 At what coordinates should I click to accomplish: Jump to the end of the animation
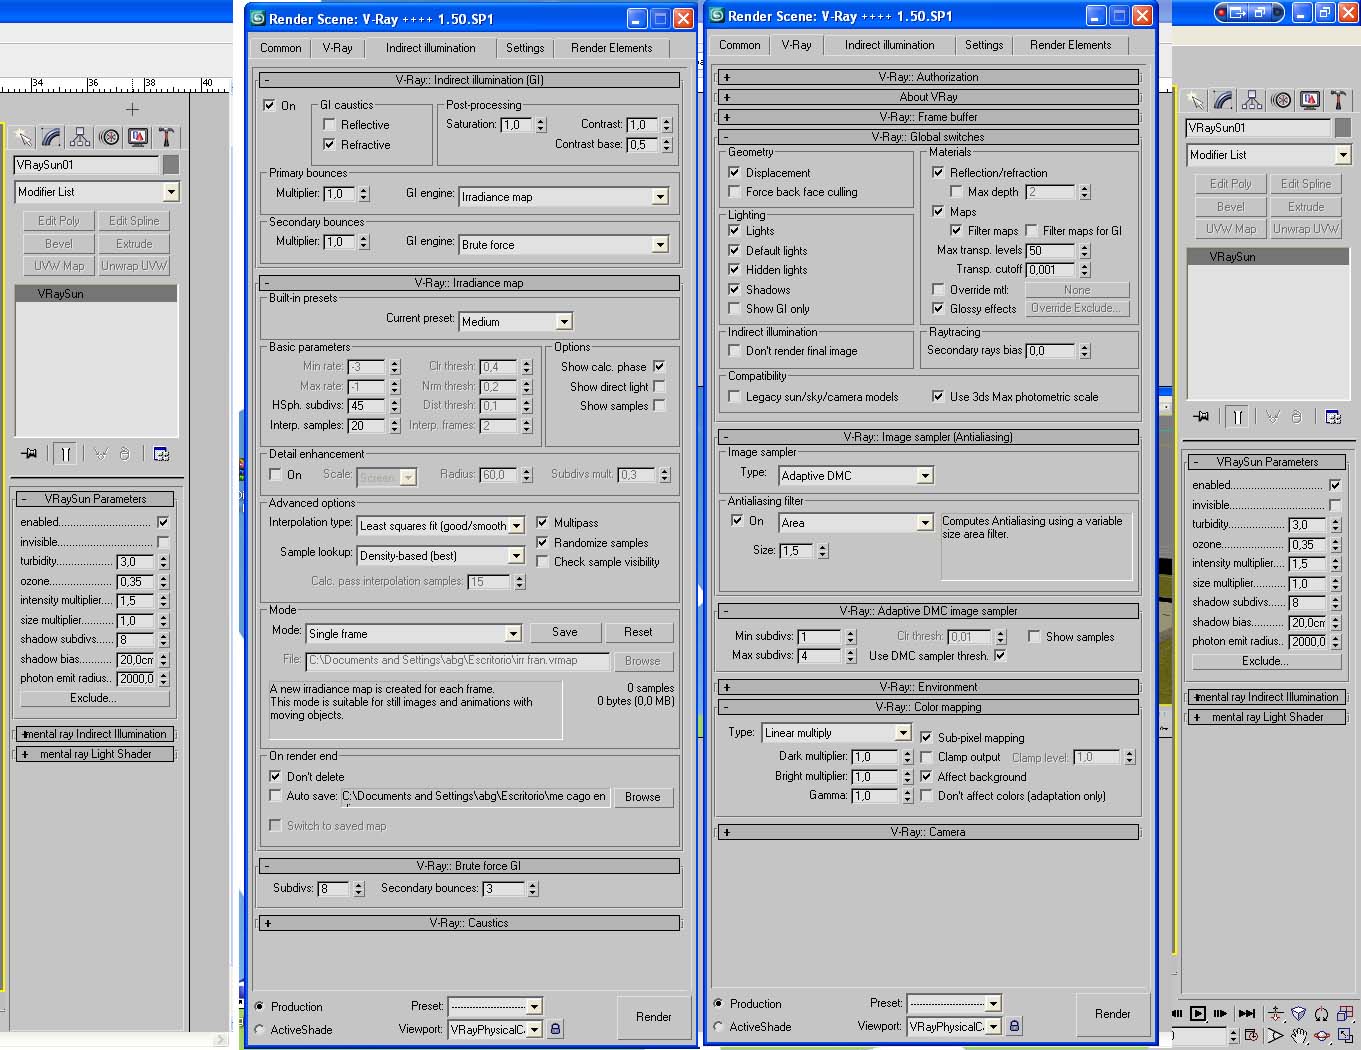[1246, 1013]
